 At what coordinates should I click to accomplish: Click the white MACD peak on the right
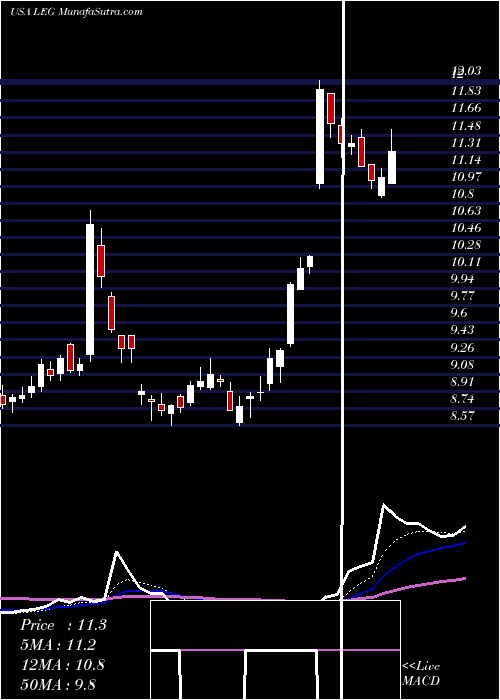[x=383, y=505]
